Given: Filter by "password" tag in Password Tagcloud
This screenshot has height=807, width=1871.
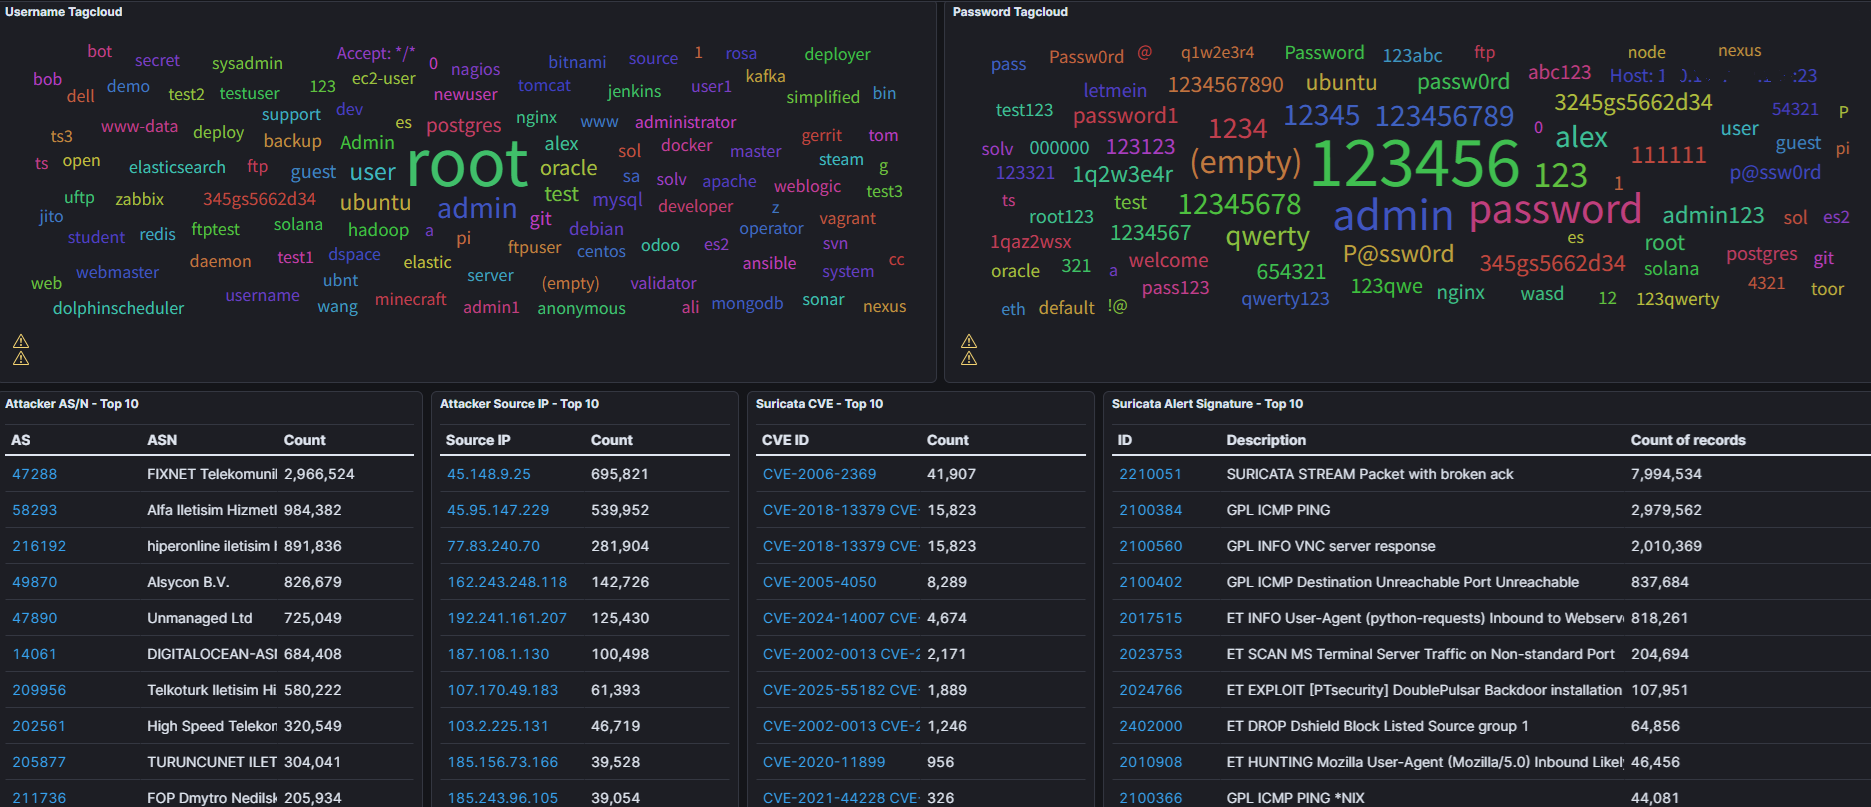Looking at the screenshot, I should click(x=1554, y=210).
